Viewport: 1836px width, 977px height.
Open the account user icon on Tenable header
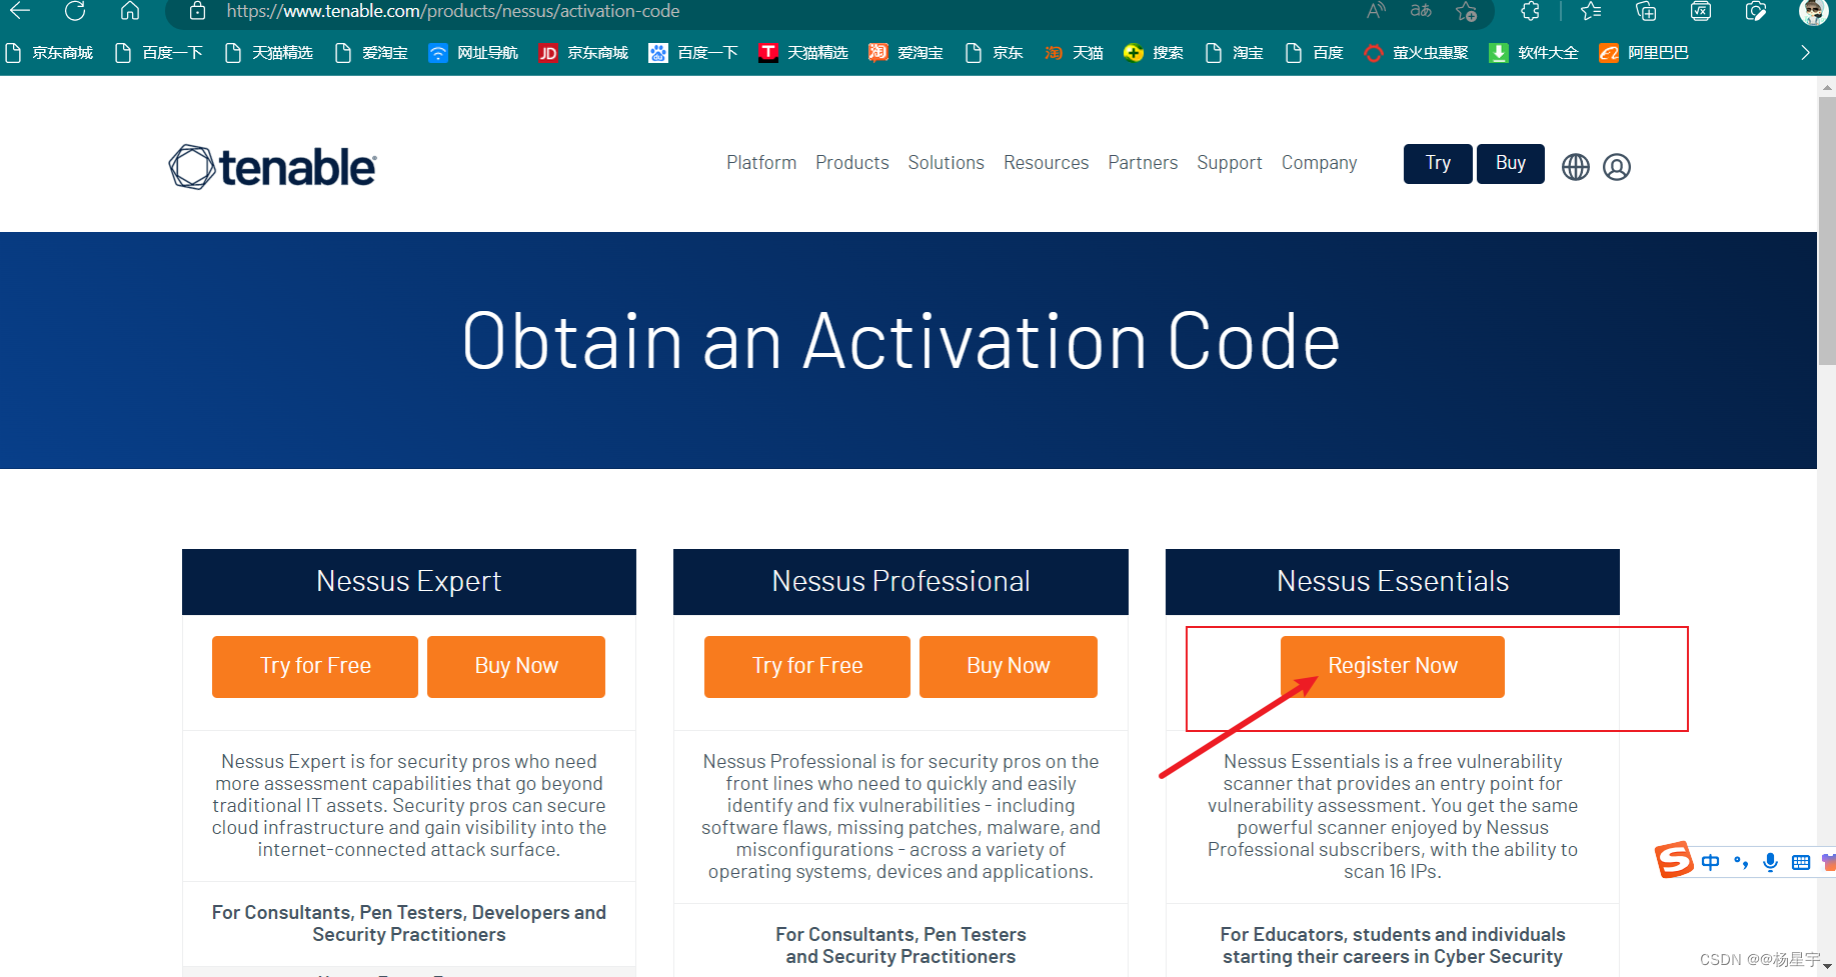(1617, 167)
